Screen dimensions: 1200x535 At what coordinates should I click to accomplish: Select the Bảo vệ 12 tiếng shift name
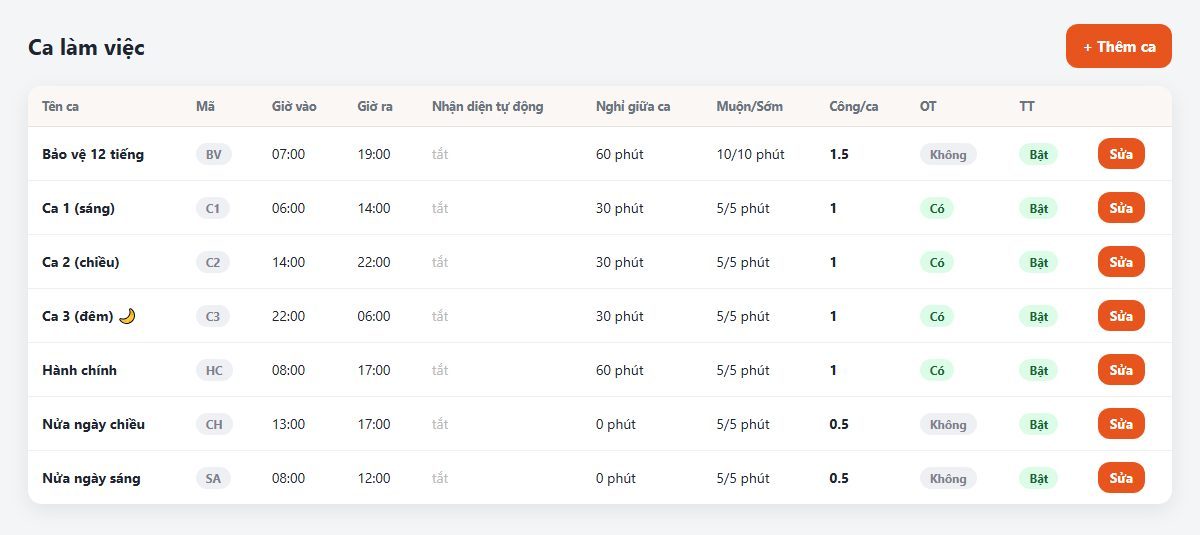tap(93, 154)
